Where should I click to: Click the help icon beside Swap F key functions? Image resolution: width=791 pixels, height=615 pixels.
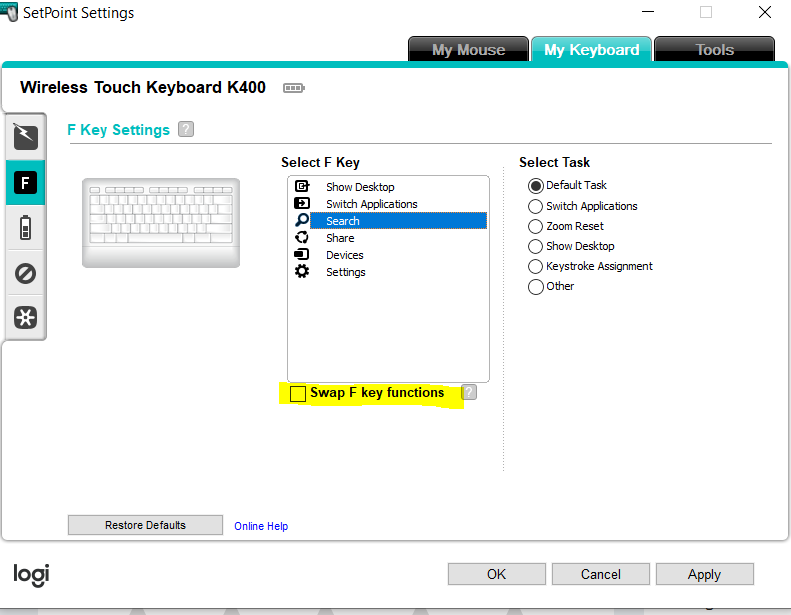(469, 392)
